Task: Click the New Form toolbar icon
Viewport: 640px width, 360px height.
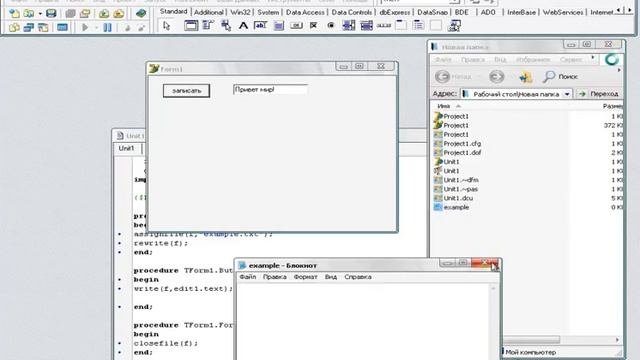Action: [x=62, y=28]
